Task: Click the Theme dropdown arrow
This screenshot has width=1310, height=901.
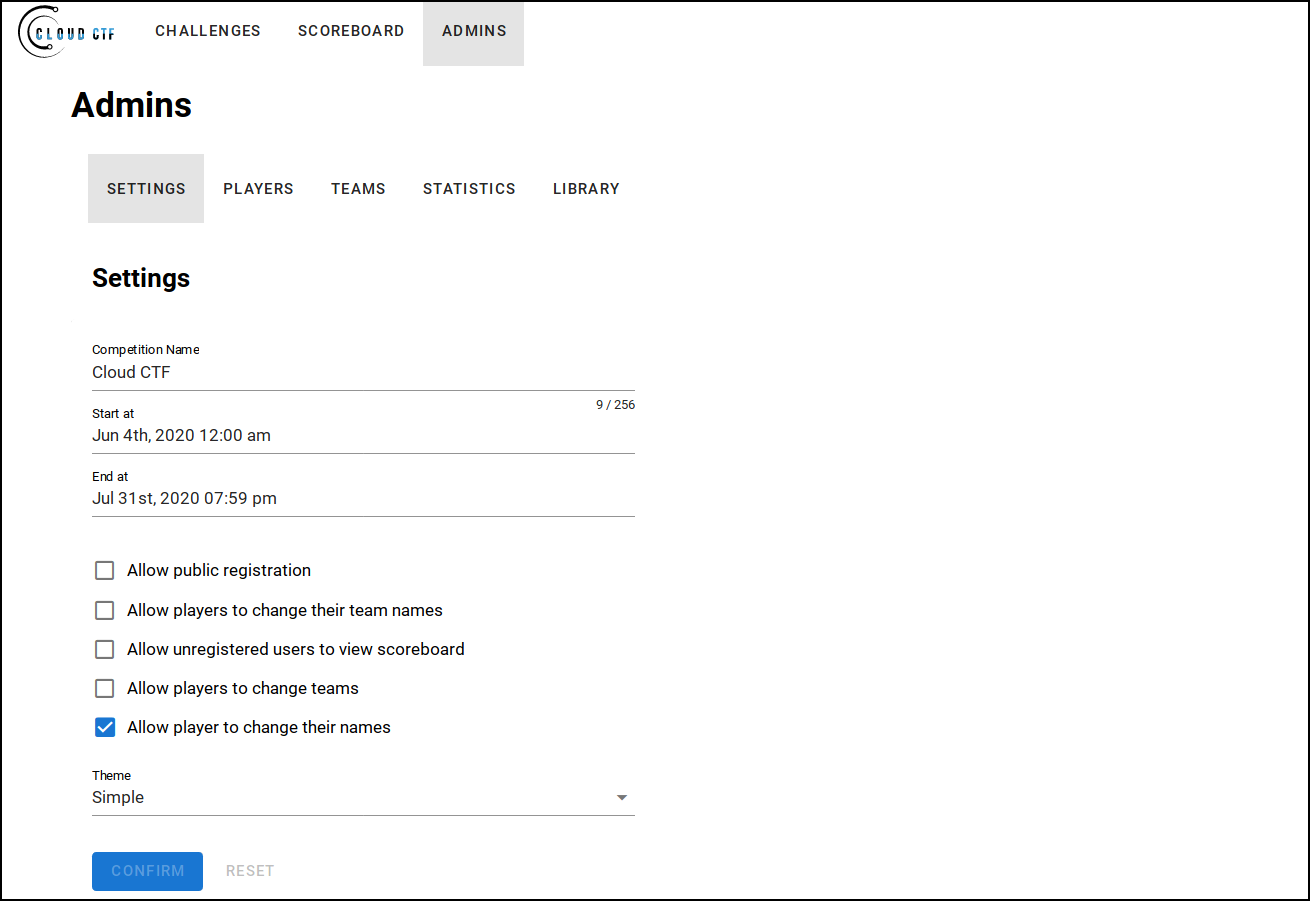Action: (622, 797)
